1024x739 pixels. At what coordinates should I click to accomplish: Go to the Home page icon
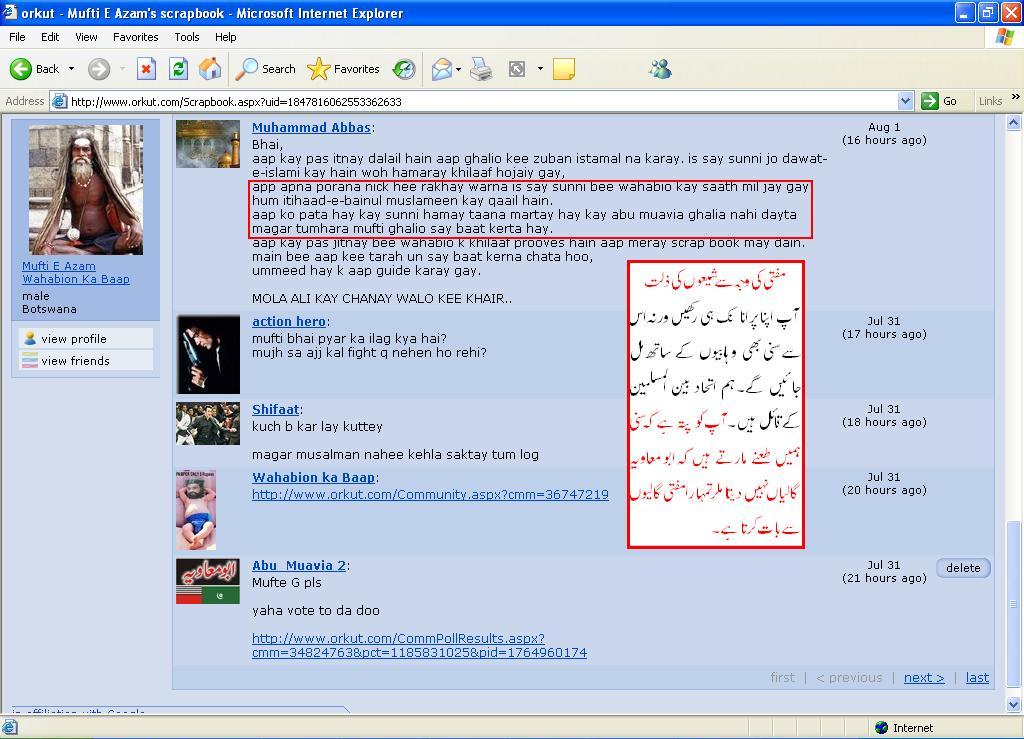(210, 69)
